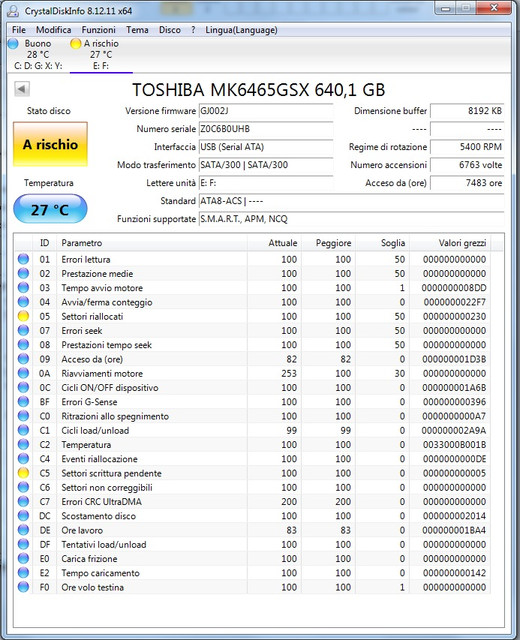The height and width of the screenshot is (640, 520).
Task: Click the Dimensione buffer value 8192 KB
Action: point(467,111)
